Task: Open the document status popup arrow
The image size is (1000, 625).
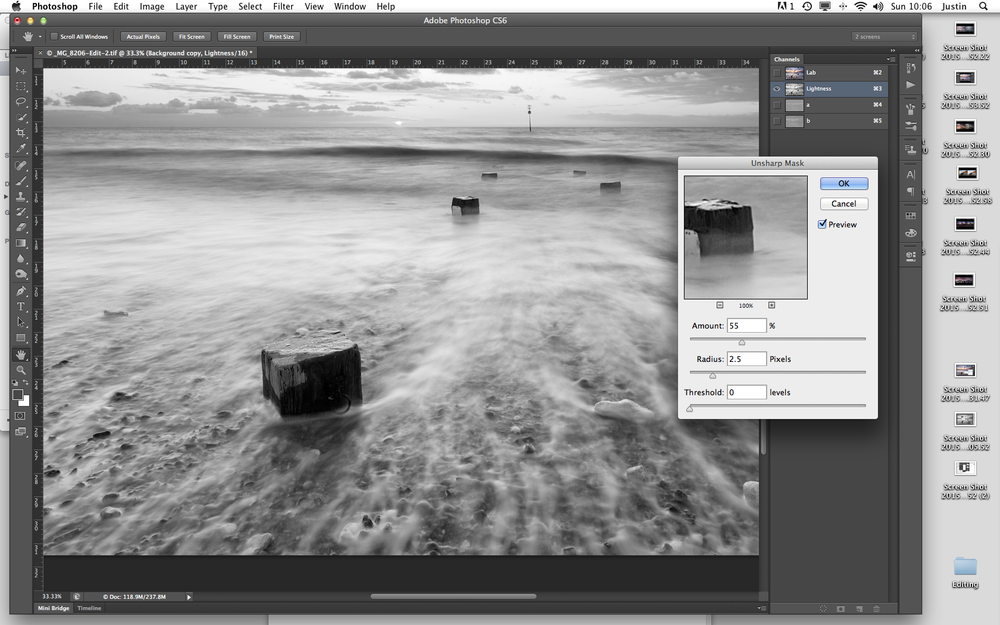Action: tap(187, 596)
